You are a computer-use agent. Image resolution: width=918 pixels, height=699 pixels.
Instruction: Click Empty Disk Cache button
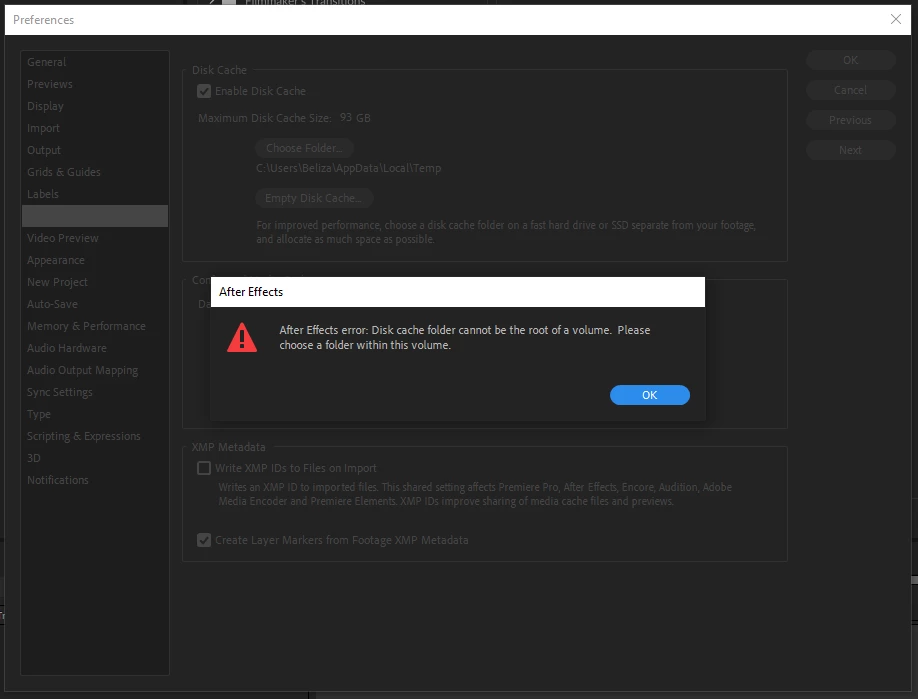[x=314, y=198]
